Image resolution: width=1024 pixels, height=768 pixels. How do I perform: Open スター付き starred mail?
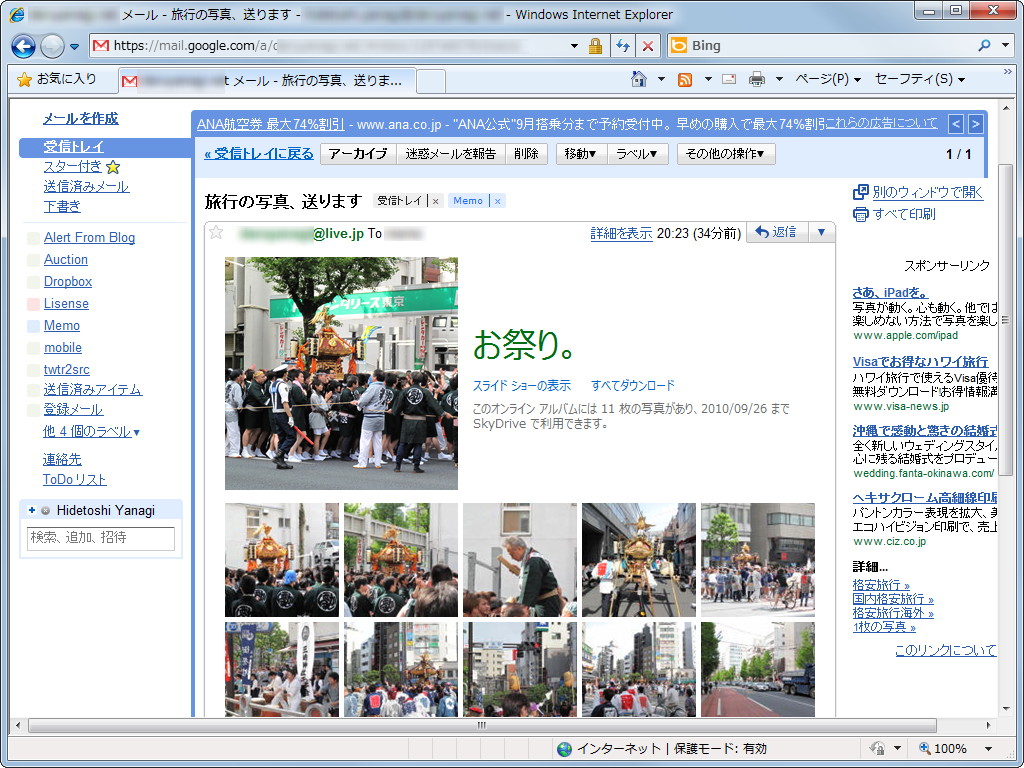[x=72, y=167]
